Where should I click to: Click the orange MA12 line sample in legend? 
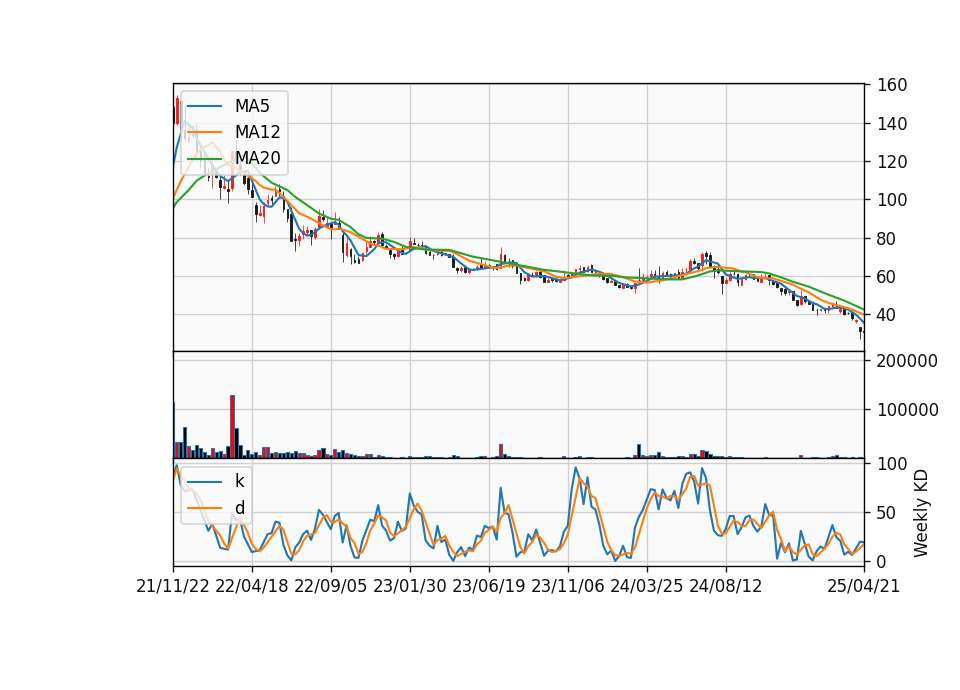click(x=204, y=132)
